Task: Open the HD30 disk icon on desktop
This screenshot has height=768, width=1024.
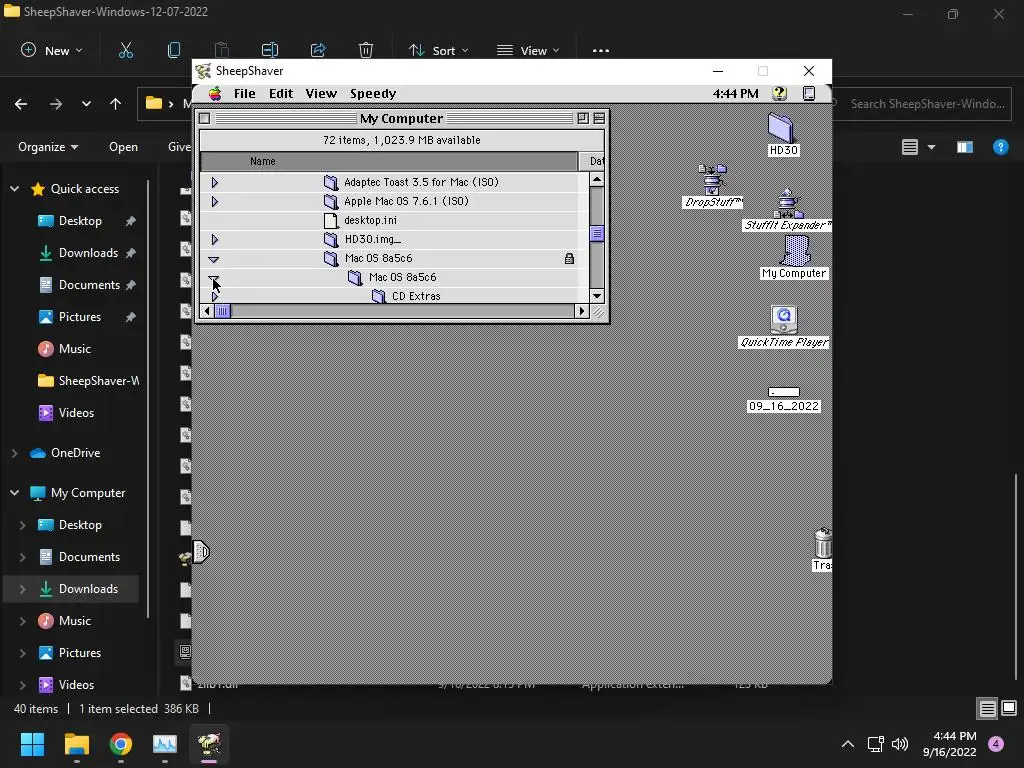Action: click(x=780, y=127)
